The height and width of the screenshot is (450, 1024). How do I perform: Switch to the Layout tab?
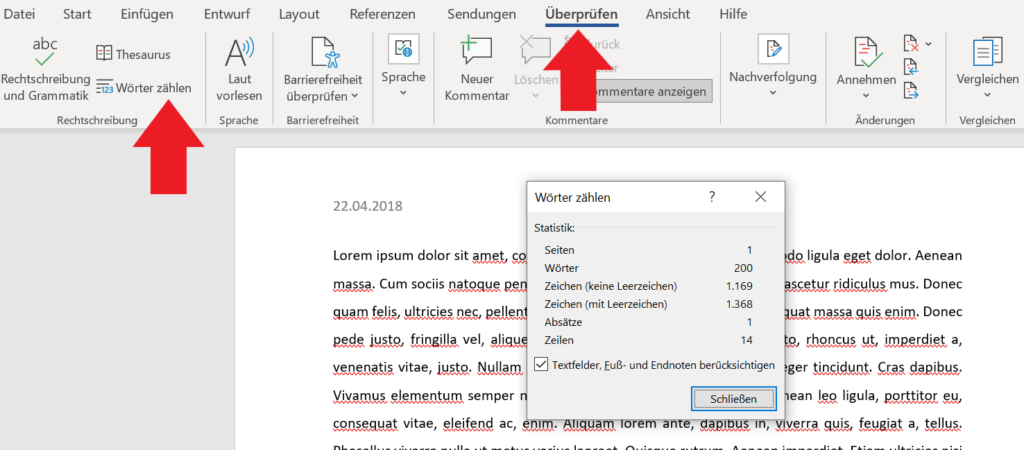pyautogui.click(x=299, y=14)
